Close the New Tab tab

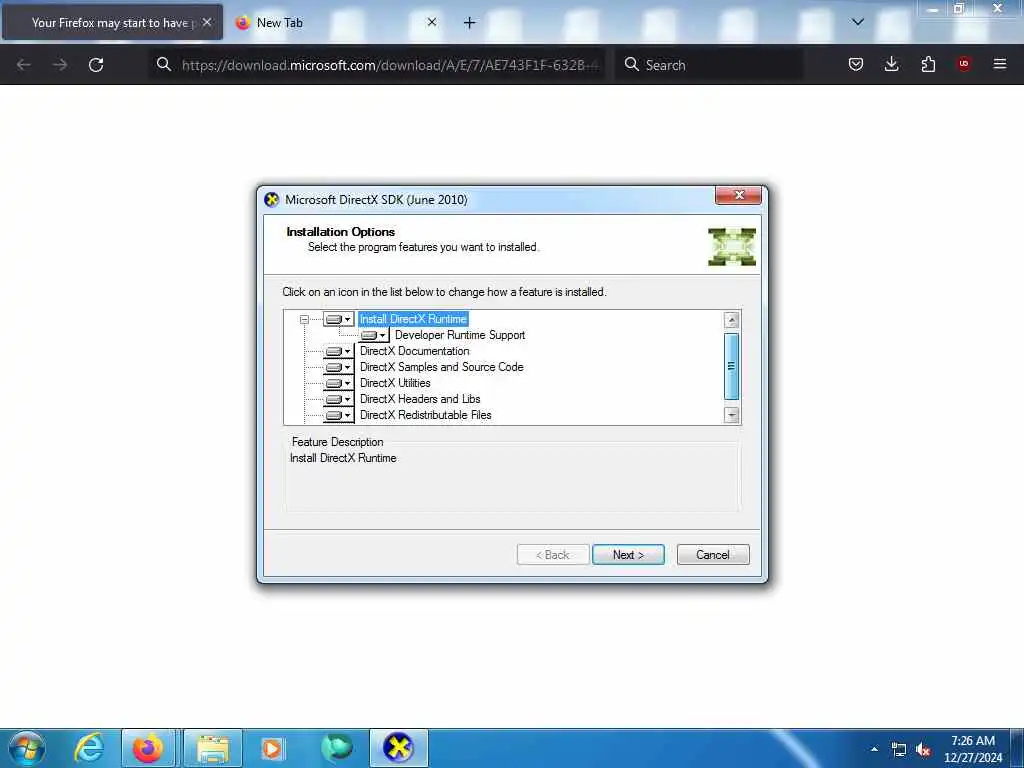432,22
